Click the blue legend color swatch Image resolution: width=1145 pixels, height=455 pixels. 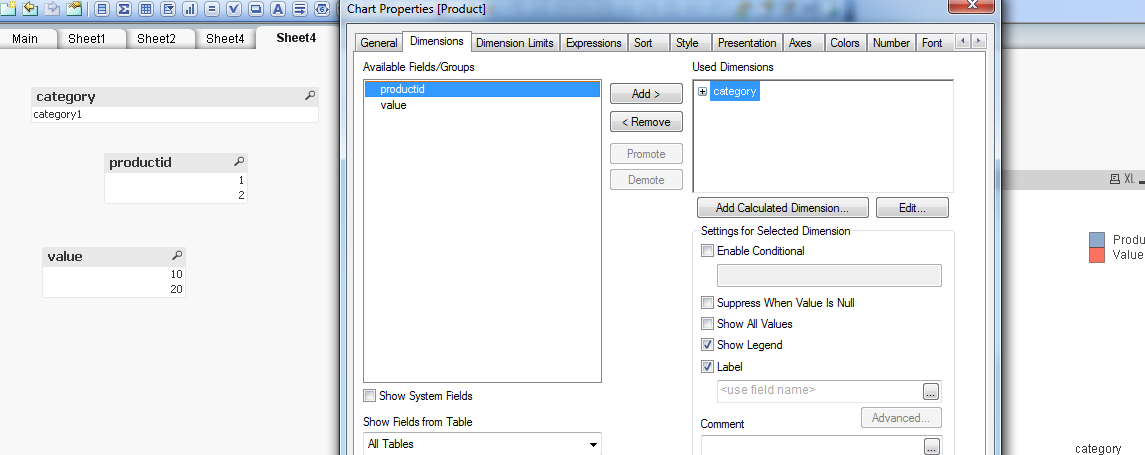coord(1097,240)
